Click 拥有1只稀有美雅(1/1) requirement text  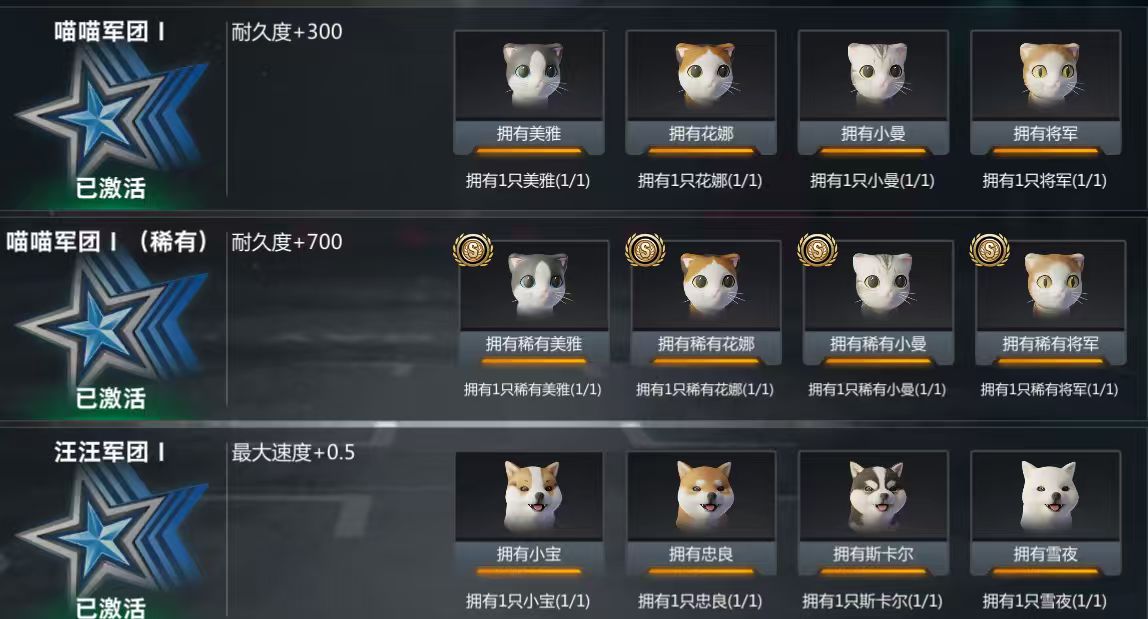tap(532, 390)
